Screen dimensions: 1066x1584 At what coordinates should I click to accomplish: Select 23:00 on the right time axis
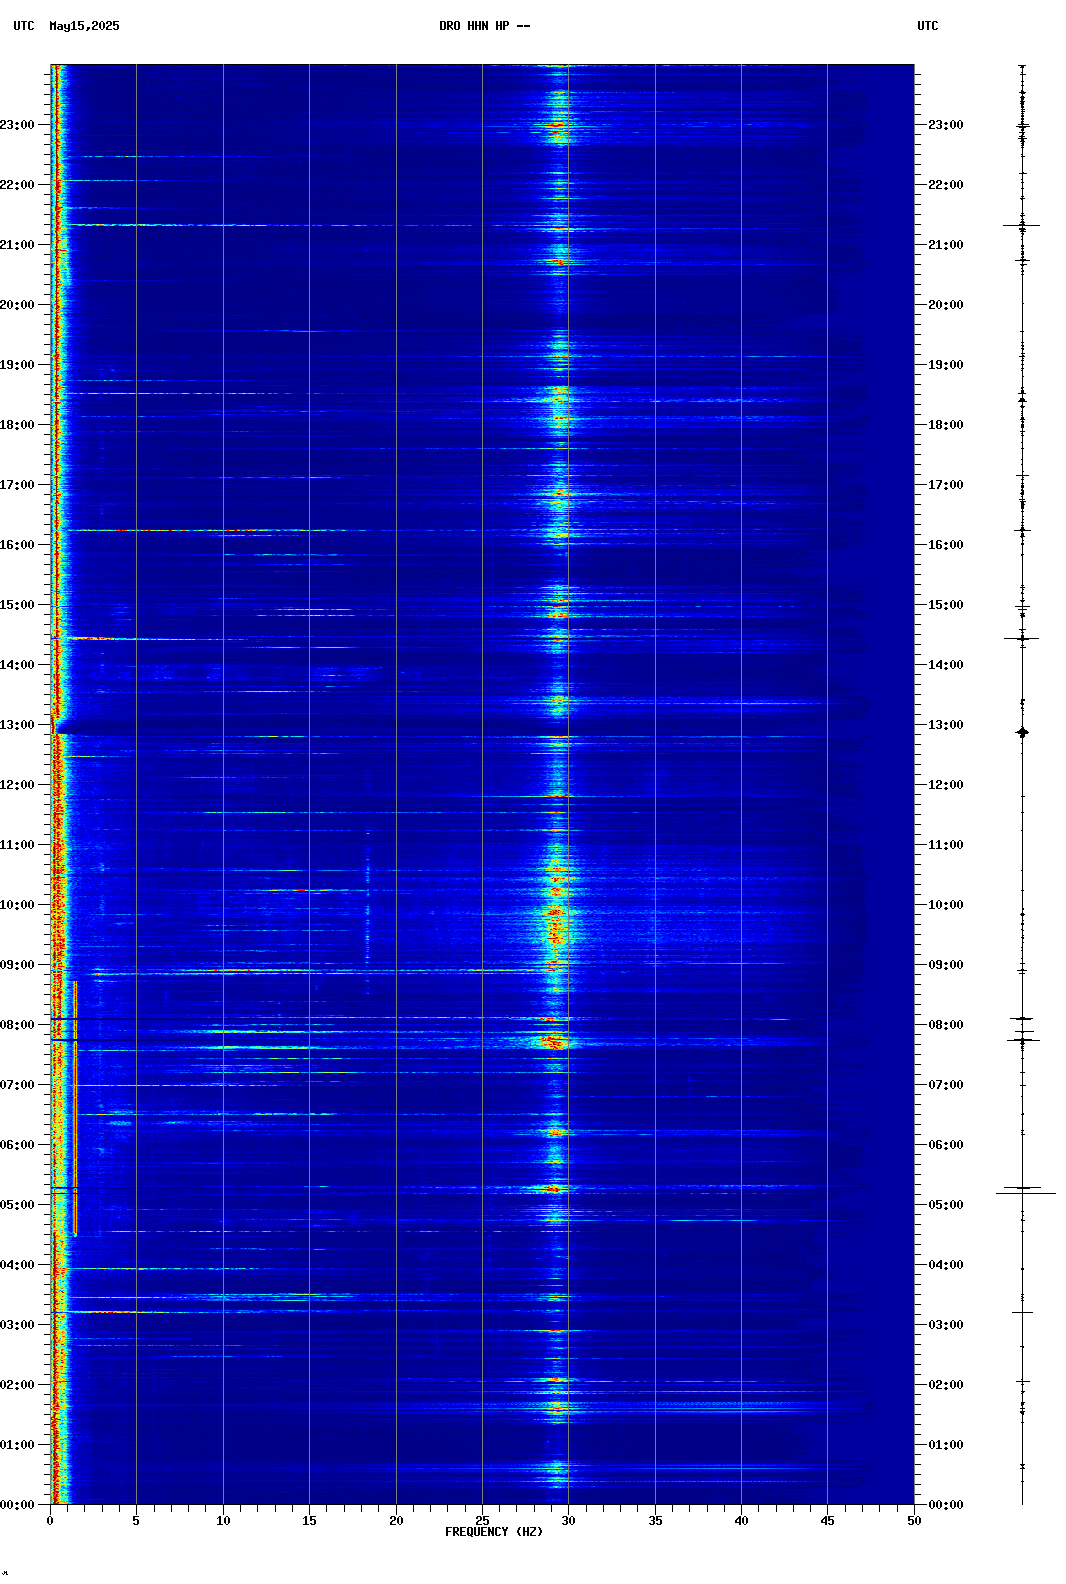tap(946, 125)
